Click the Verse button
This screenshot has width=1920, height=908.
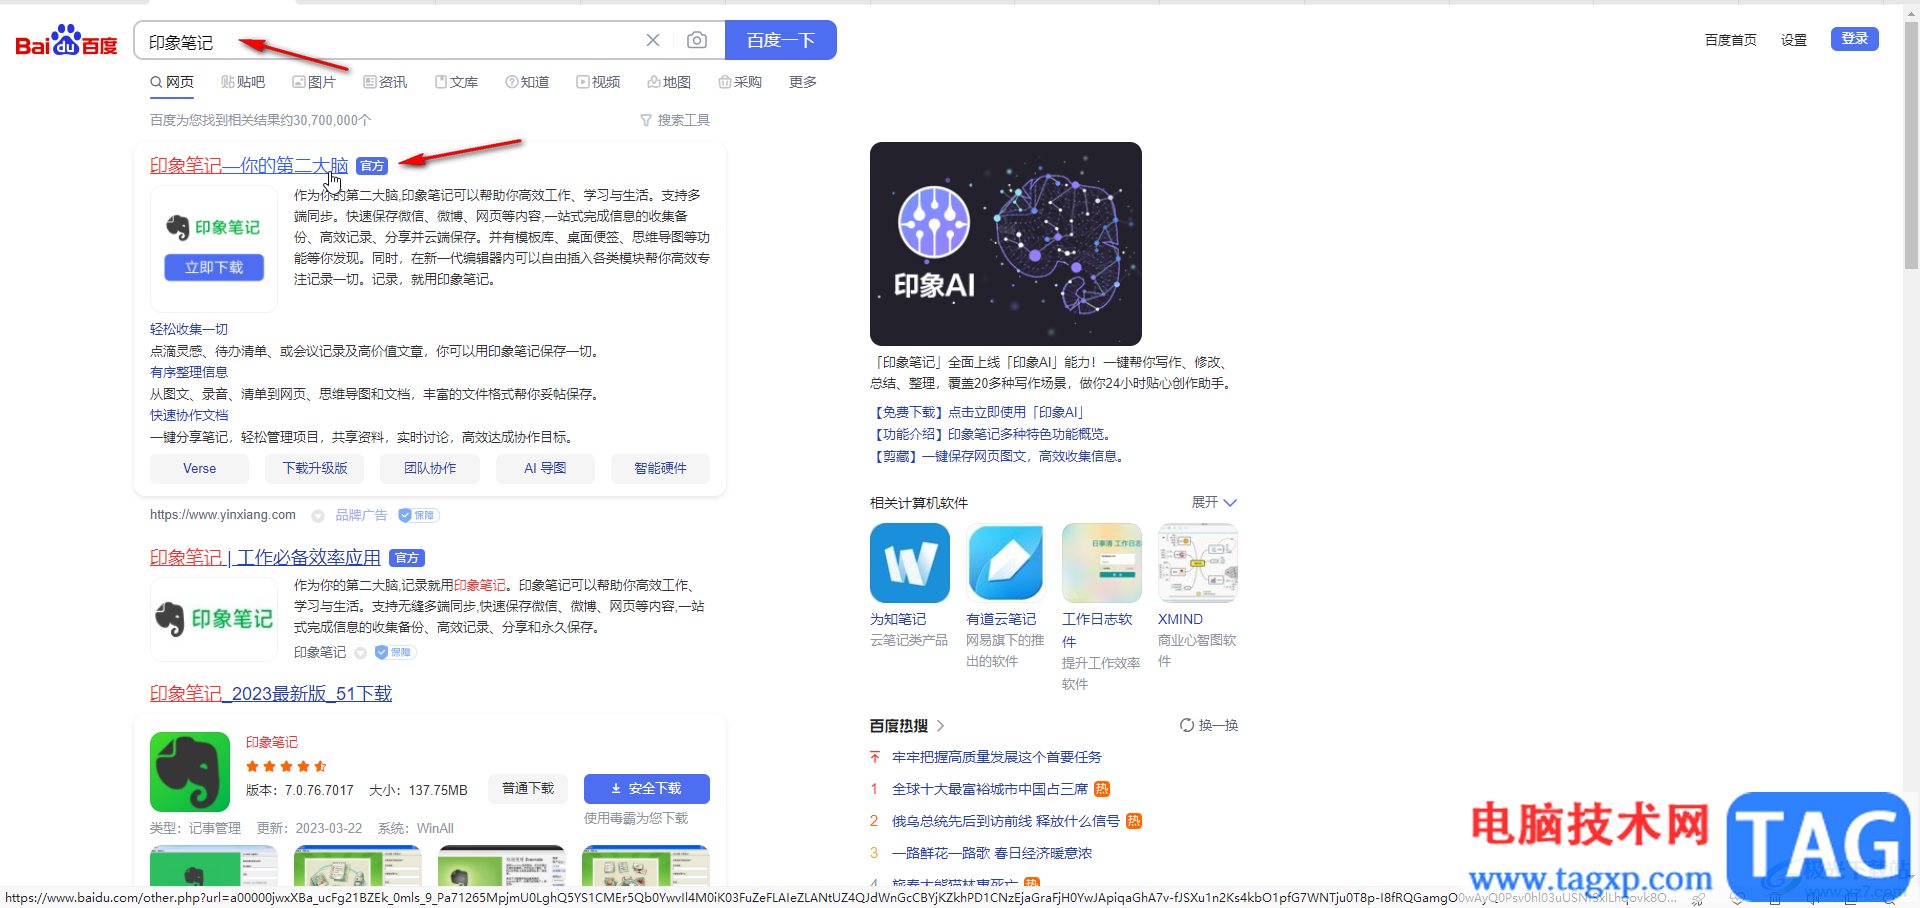(199, 468)
